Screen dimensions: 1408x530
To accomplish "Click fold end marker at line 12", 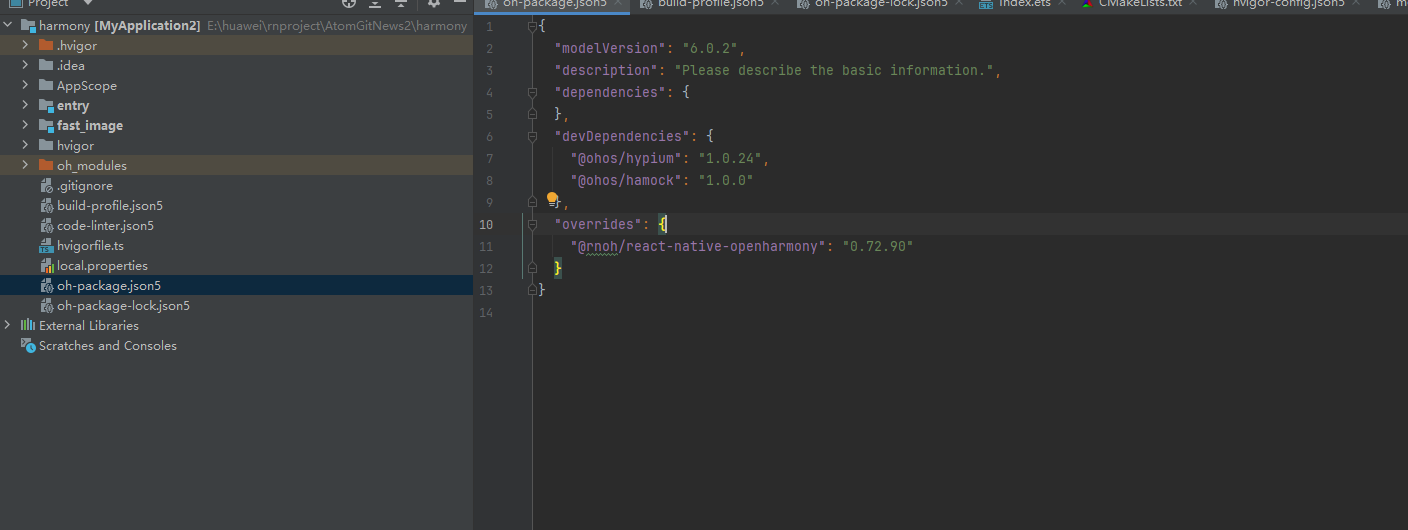I will point(533,268).
